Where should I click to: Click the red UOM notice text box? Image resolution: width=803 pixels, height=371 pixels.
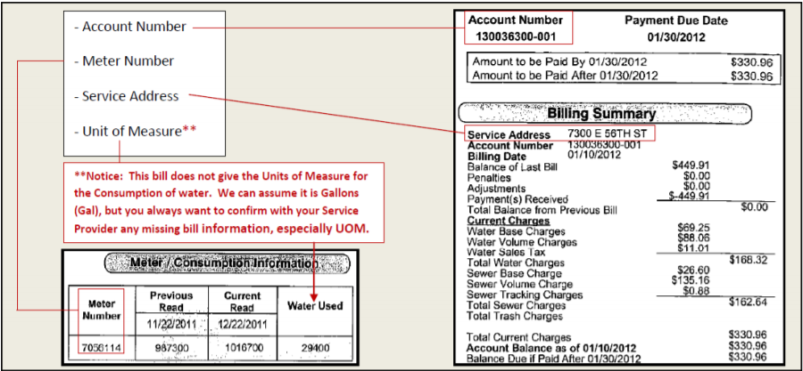[x=223, y=202]
